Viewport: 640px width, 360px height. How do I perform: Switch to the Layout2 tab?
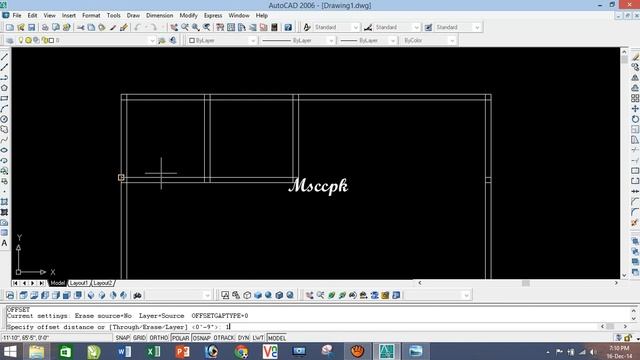pyautogui.click(x=102, y=283)
